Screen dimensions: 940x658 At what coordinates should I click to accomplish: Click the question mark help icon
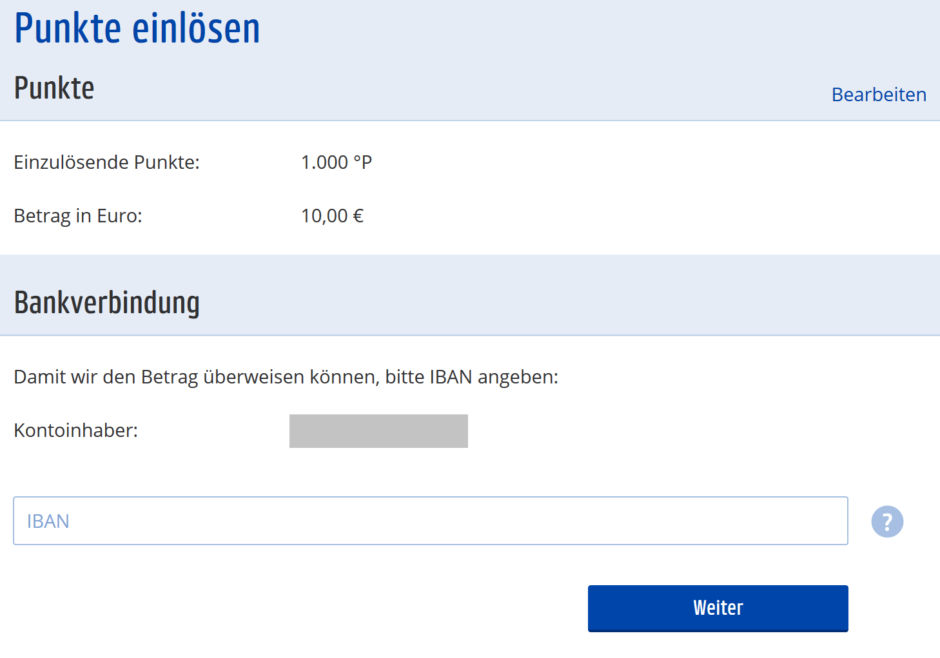tap(887, 521)
